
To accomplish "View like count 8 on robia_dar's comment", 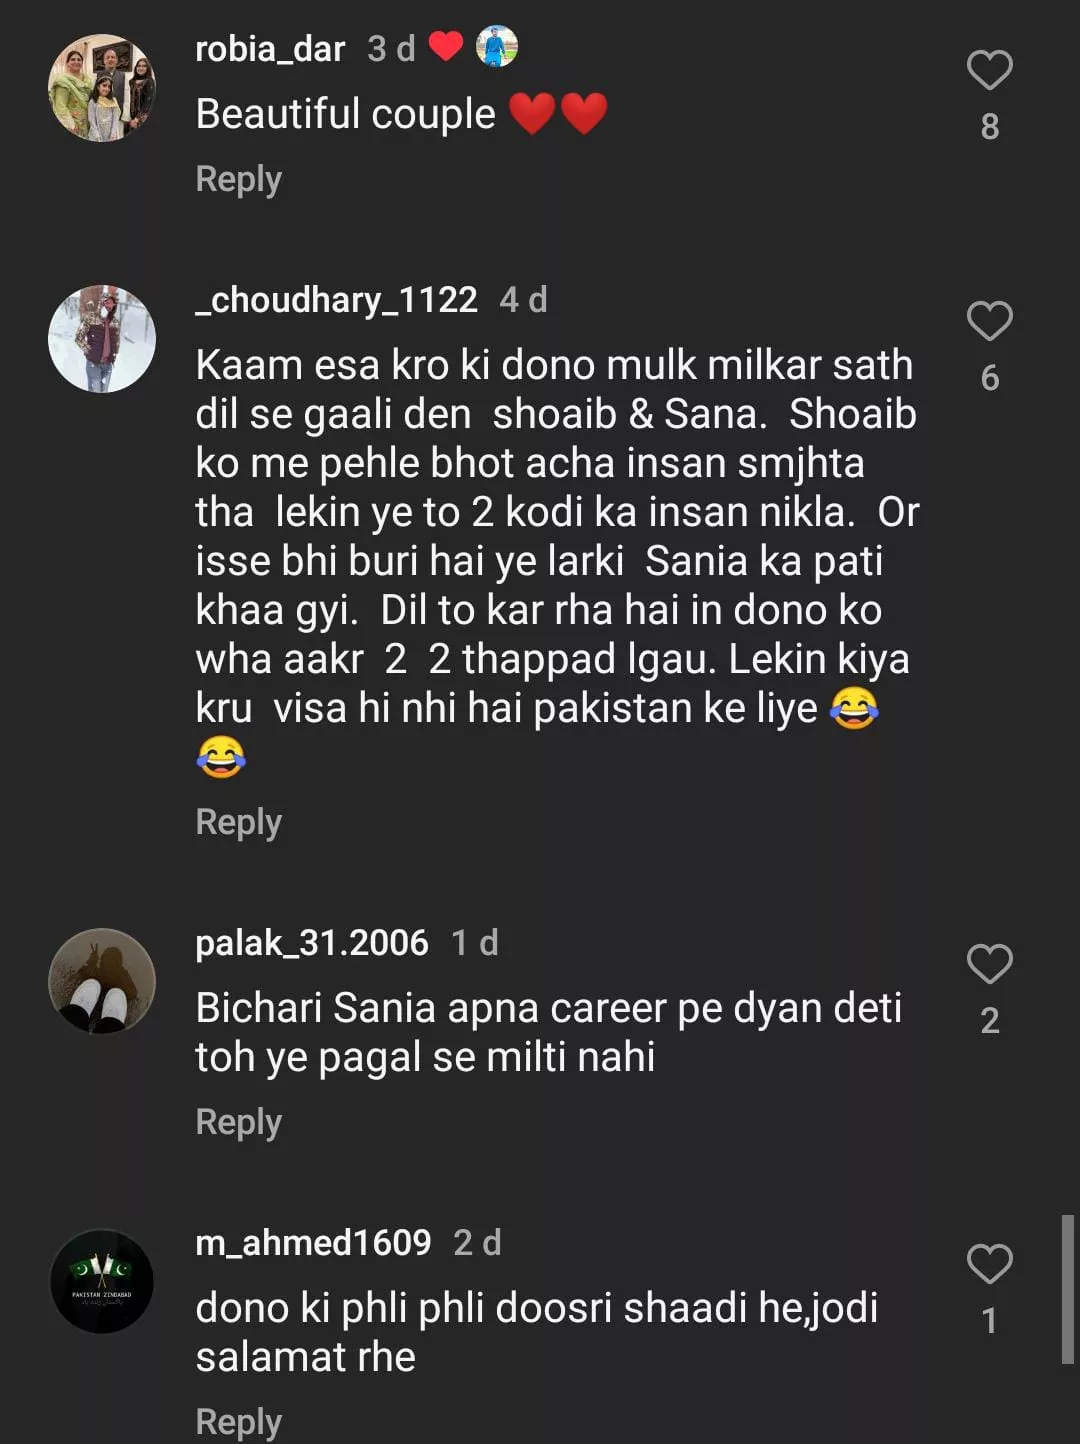I will pyautogui.click(x=989, y=127).
